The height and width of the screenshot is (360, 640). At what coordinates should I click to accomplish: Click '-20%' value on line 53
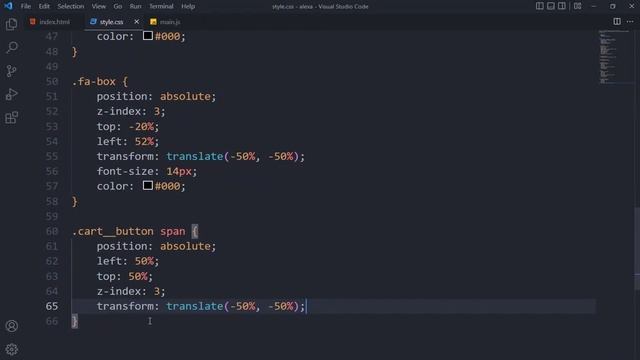[x=141, y=127]
